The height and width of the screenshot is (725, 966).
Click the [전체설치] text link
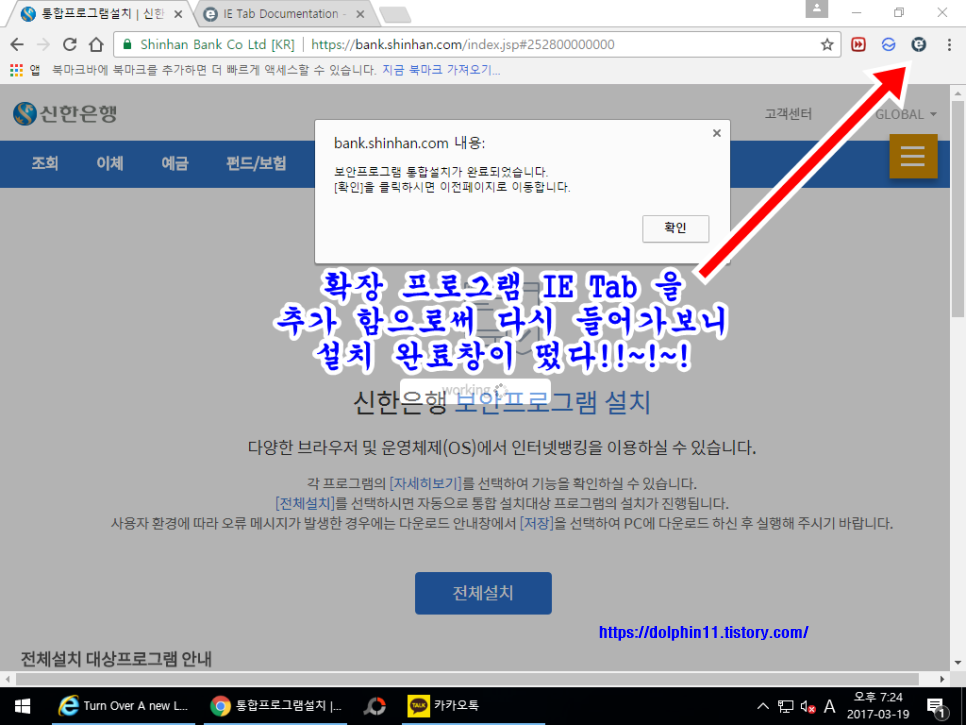[x=305, y=503]
